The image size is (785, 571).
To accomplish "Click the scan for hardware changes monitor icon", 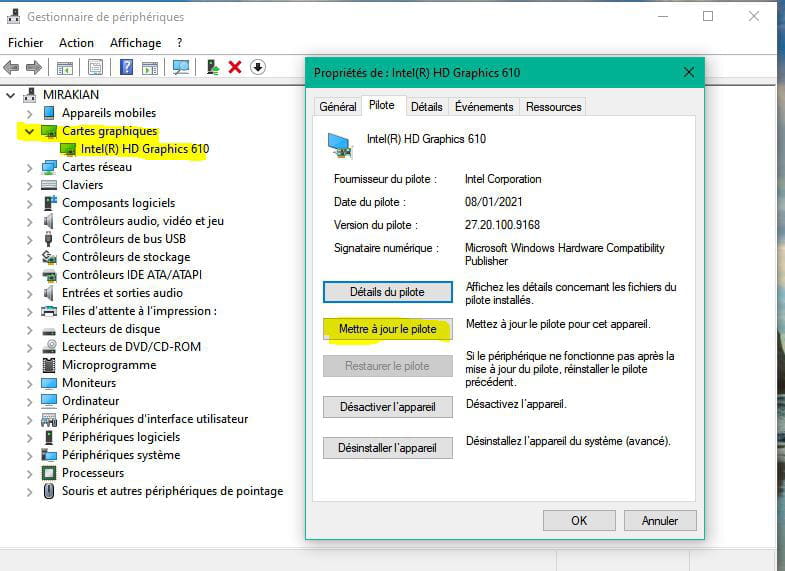I will point(181,67).
